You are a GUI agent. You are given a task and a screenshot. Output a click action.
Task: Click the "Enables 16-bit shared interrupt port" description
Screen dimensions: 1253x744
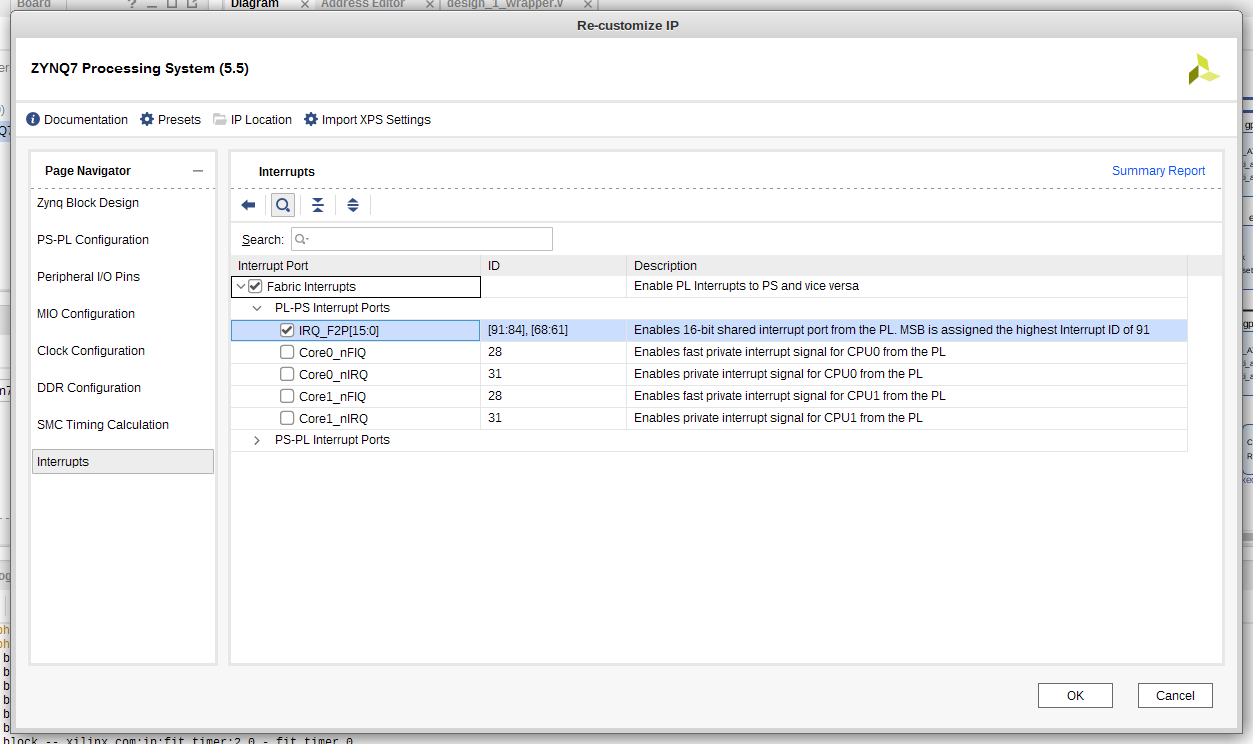pyautogui.click(x=892, y=330)
